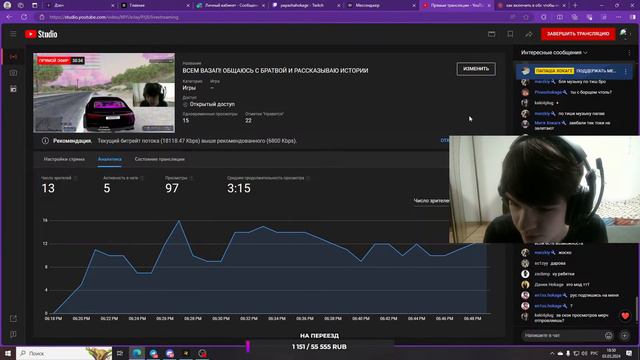
Task: Click the info icon beside Рекомендация
Action: [x=45, y=141]
